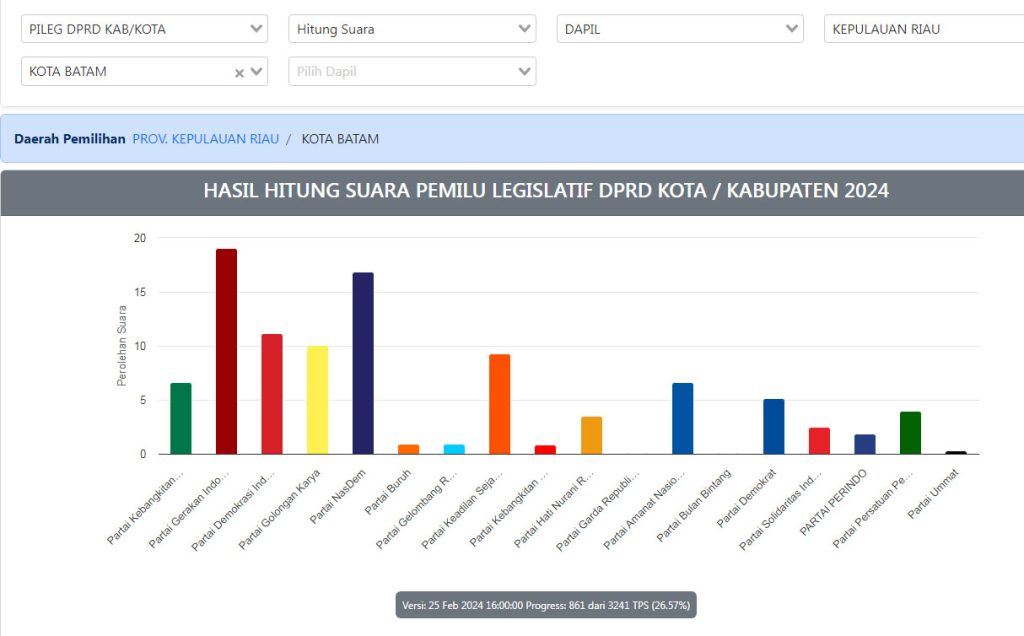Go to the PROV. KEPULAUAN RIAU breadcrumb link
The image size is (1024, 636).
[x=205, y=139]
